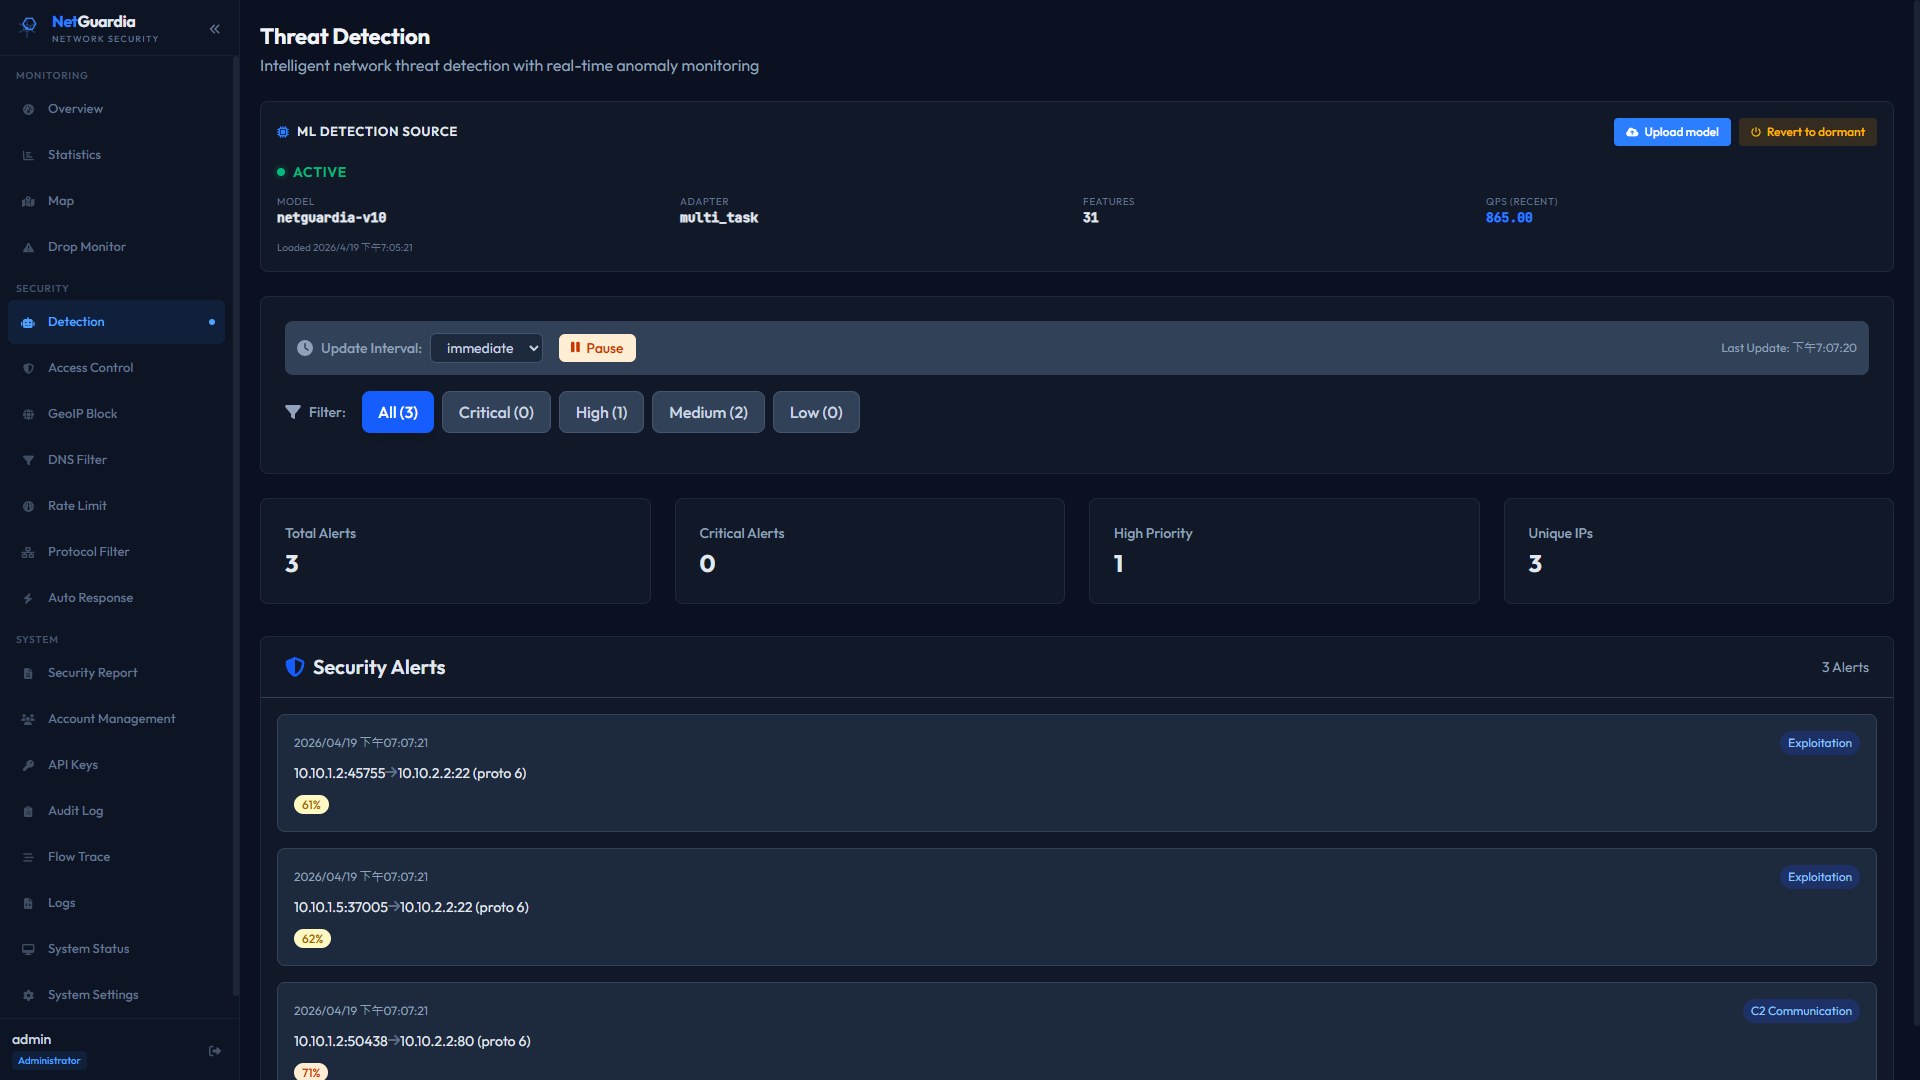Collapse the sidebar with the double-chevron icon
This screenshot has width=1920, height=1080.
point(214,29)
